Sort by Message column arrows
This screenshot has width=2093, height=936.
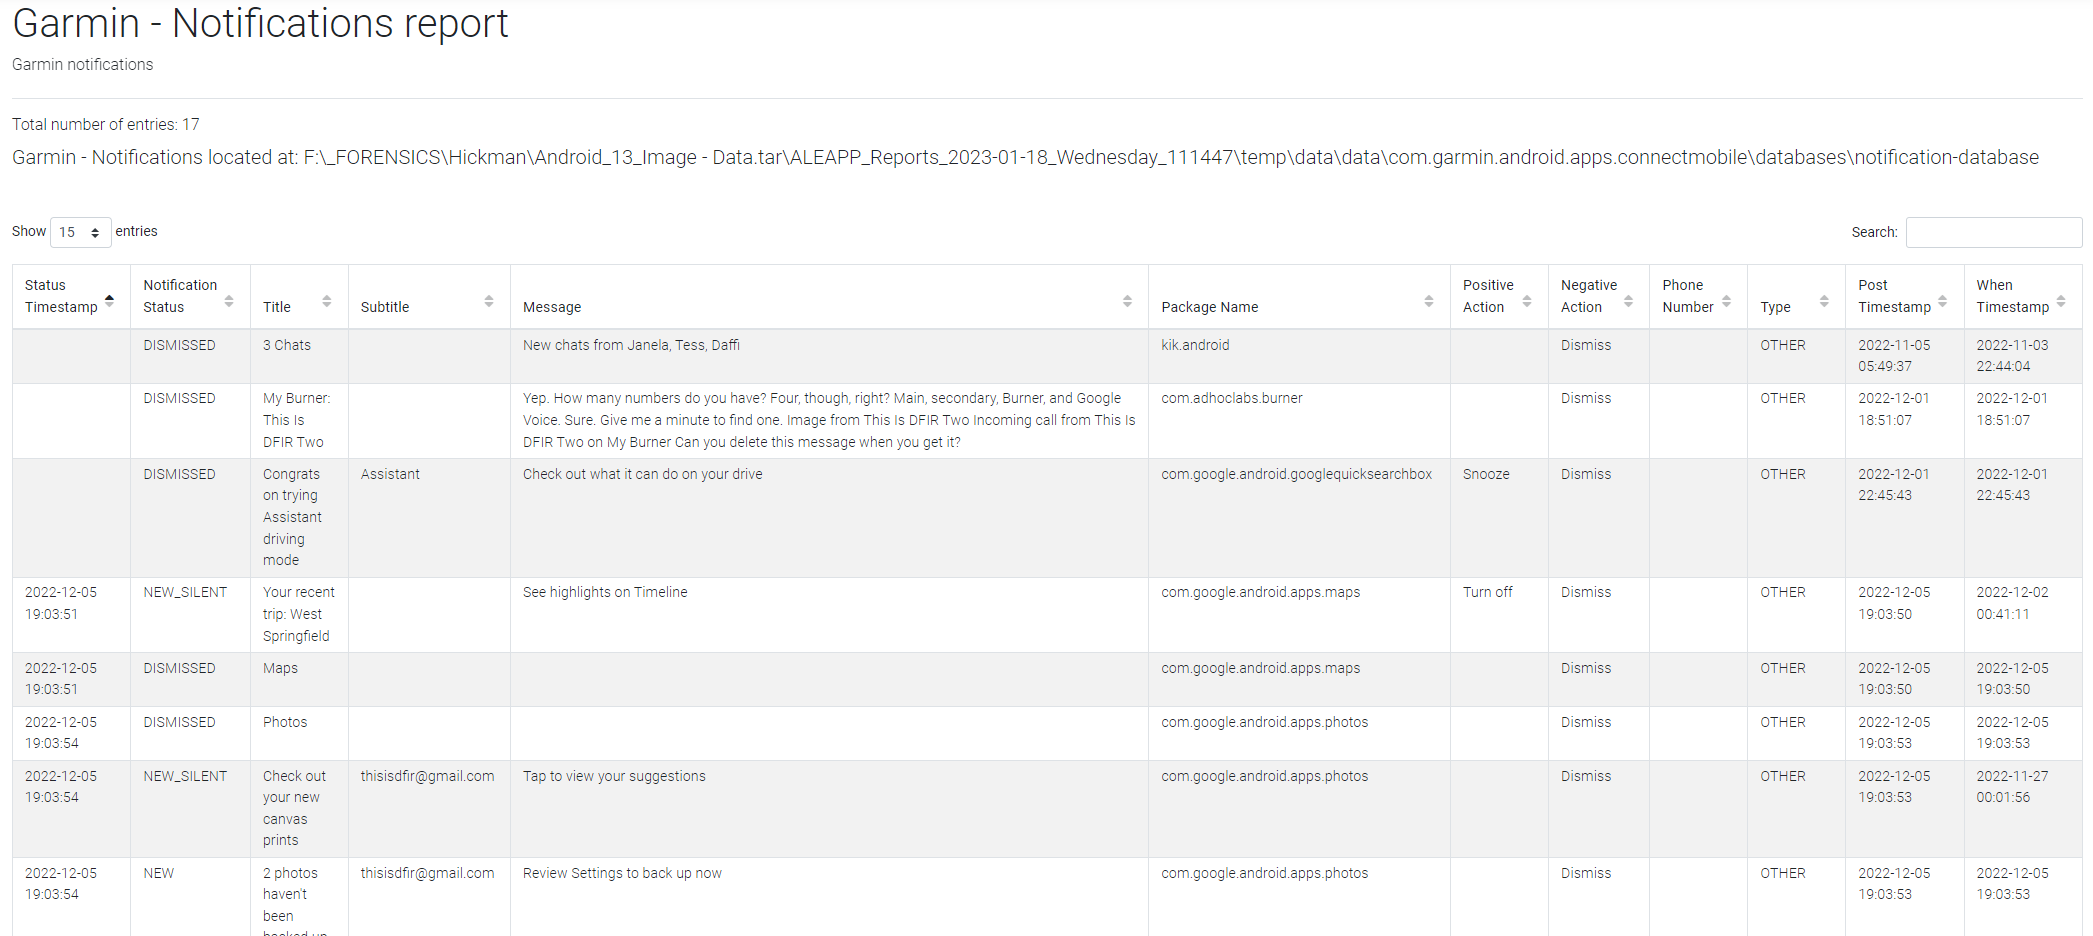(1127, 301)
